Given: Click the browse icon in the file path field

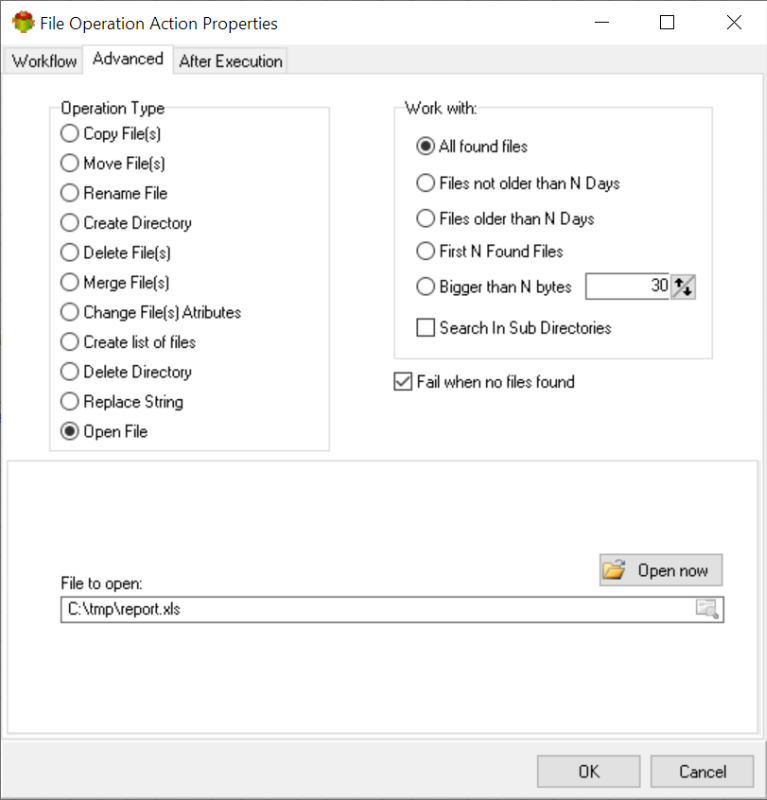Looking at the screenshot, I should [x=708, y=609].
